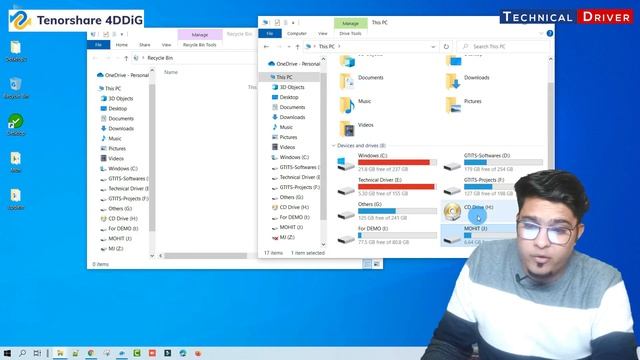The width and height of the screenshot is (640, 360).
Task: Open Task View on the taskbar
Action: [37, 353]
